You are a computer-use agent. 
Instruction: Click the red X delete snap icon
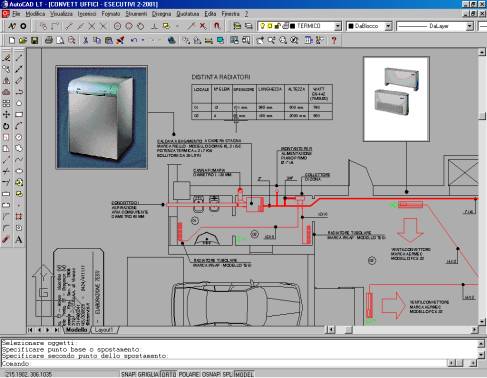click(202, 26)
